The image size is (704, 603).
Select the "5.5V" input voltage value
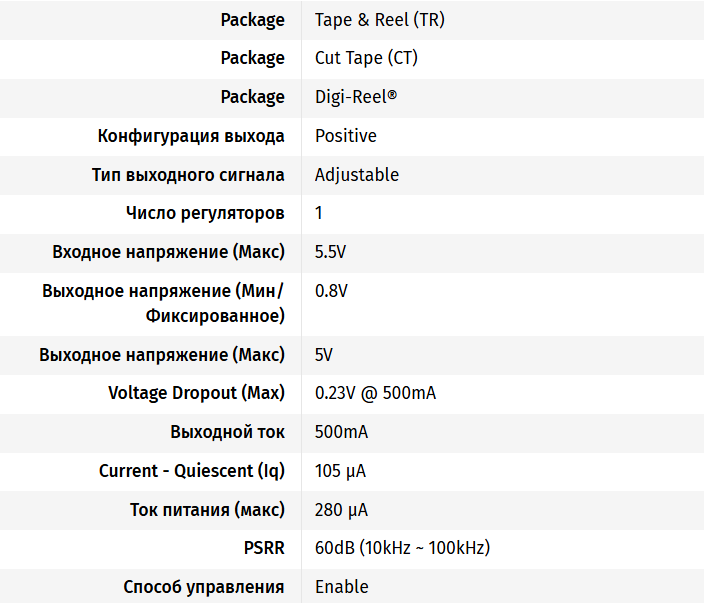331,252
